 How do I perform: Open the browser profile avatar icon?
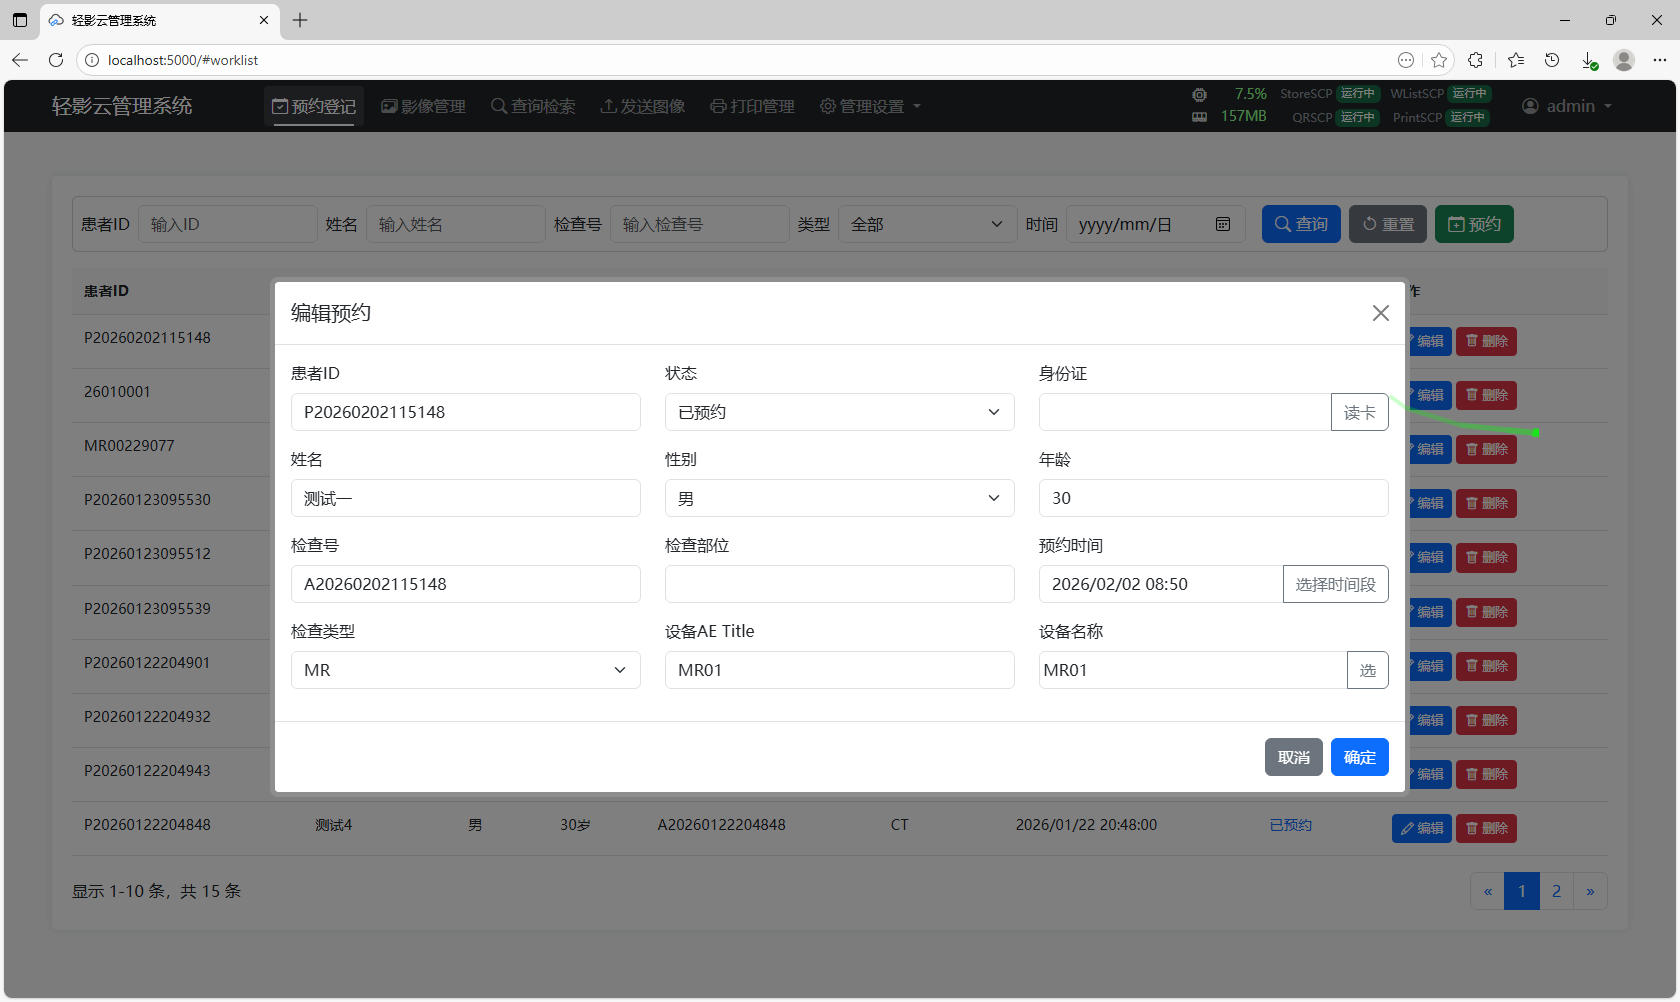(1624, 60)
